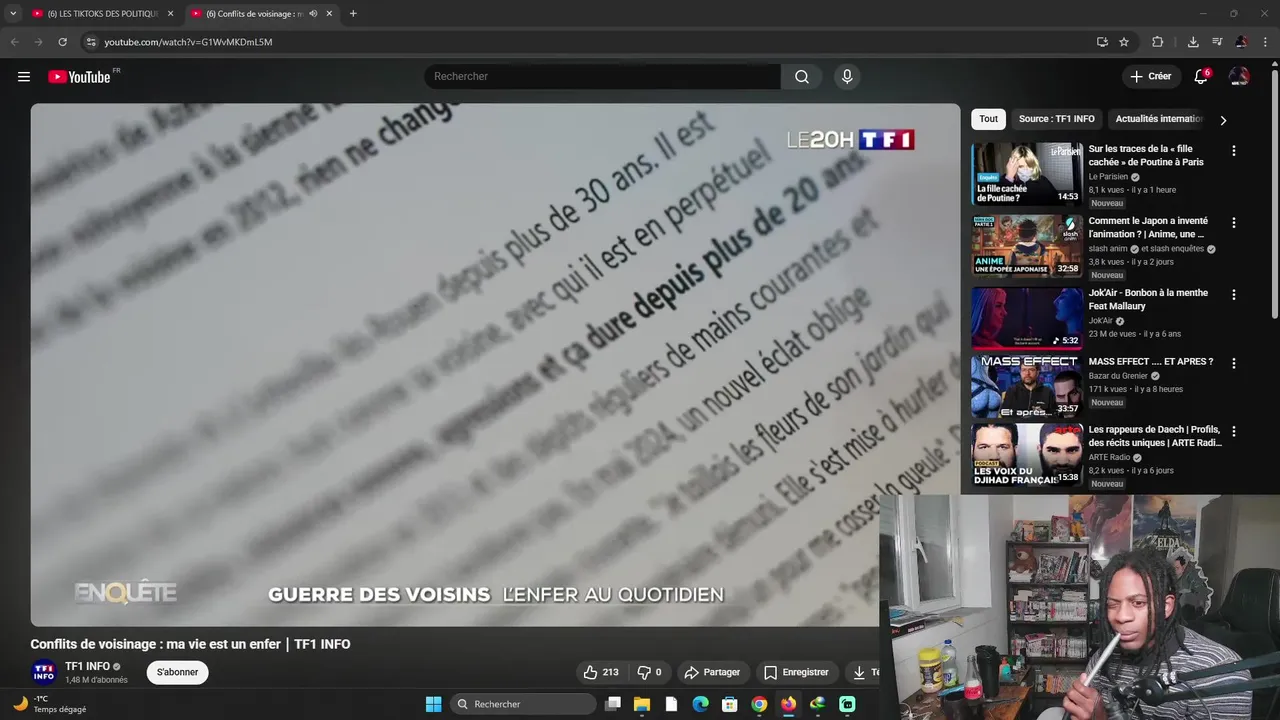
Task: Open the TF1 INFO channel avatar
Action: [x=44, y=672]
